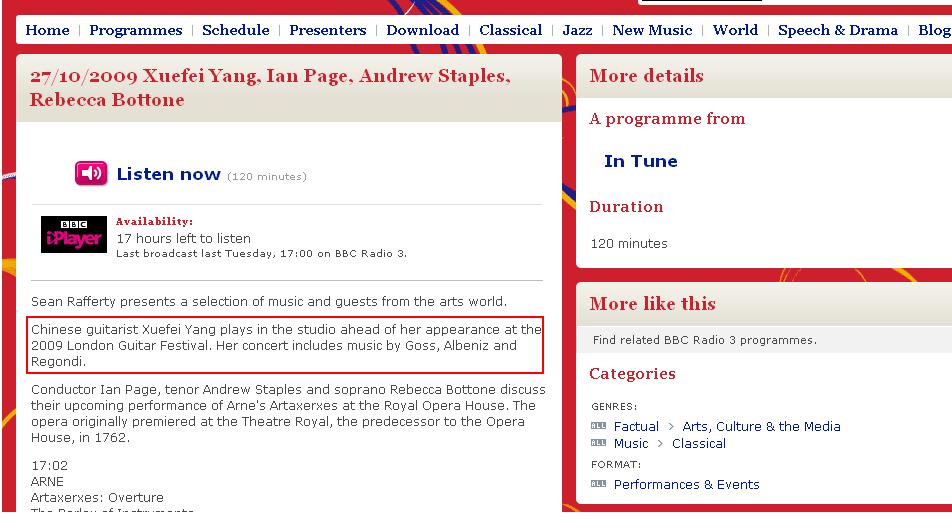Click the ARNE composer line
The height and width of the screenshot is (528, 952).
[x=47, y=481]
